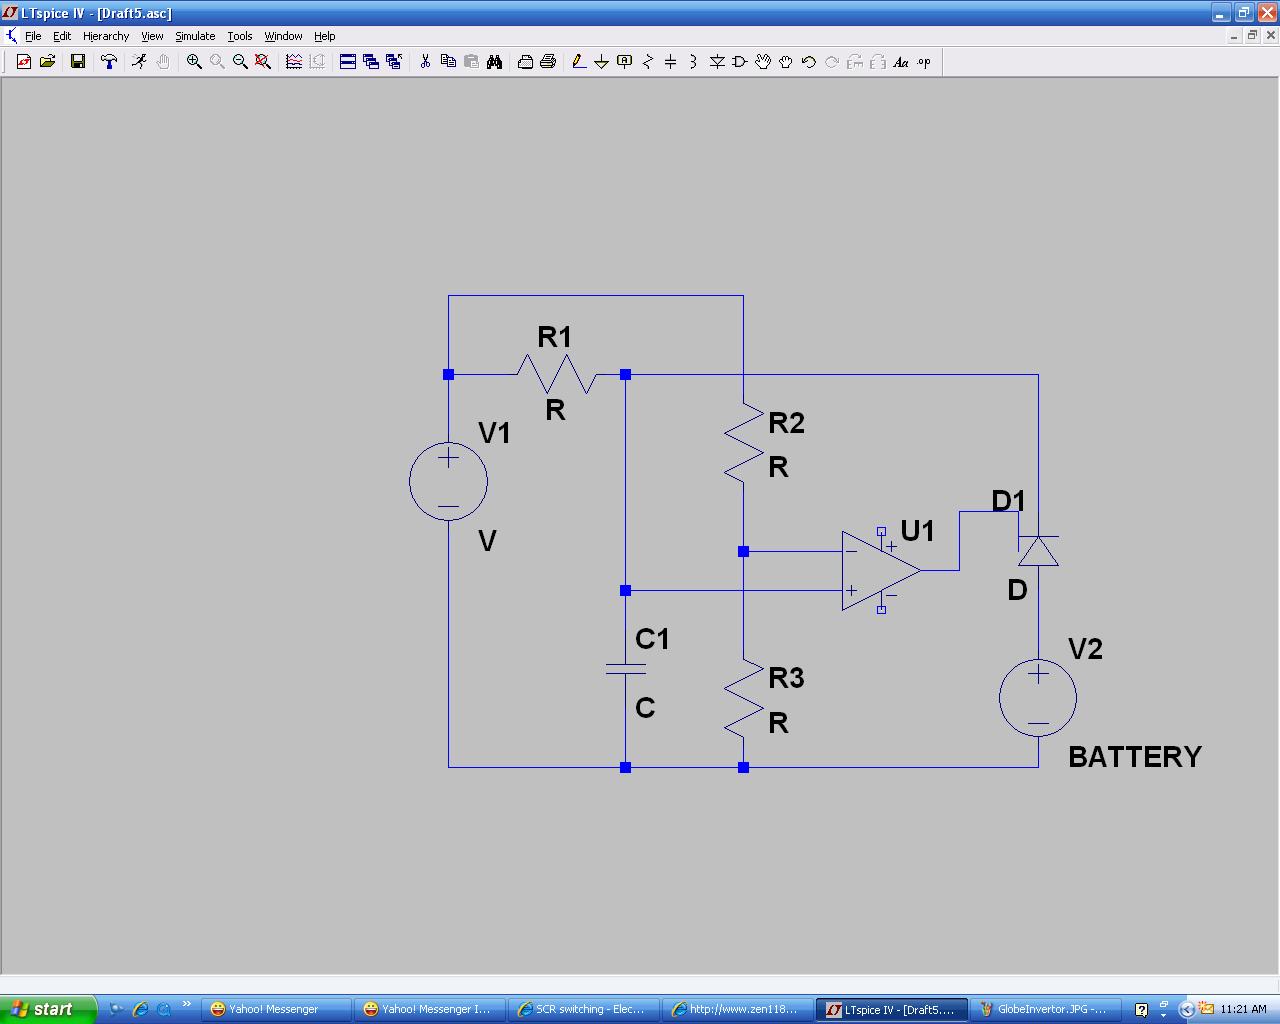1280x1024 pixels.
Task: Select the Cut scissors tool
Action: tap(425, 62)
